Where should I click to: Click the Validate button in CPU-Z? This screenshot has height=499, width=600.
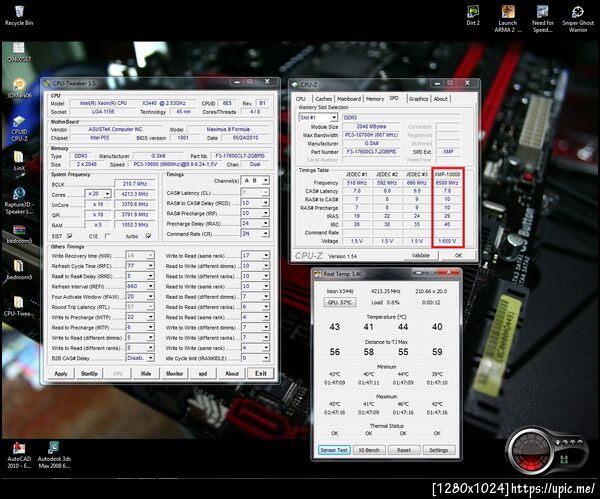tap(421, 255)
